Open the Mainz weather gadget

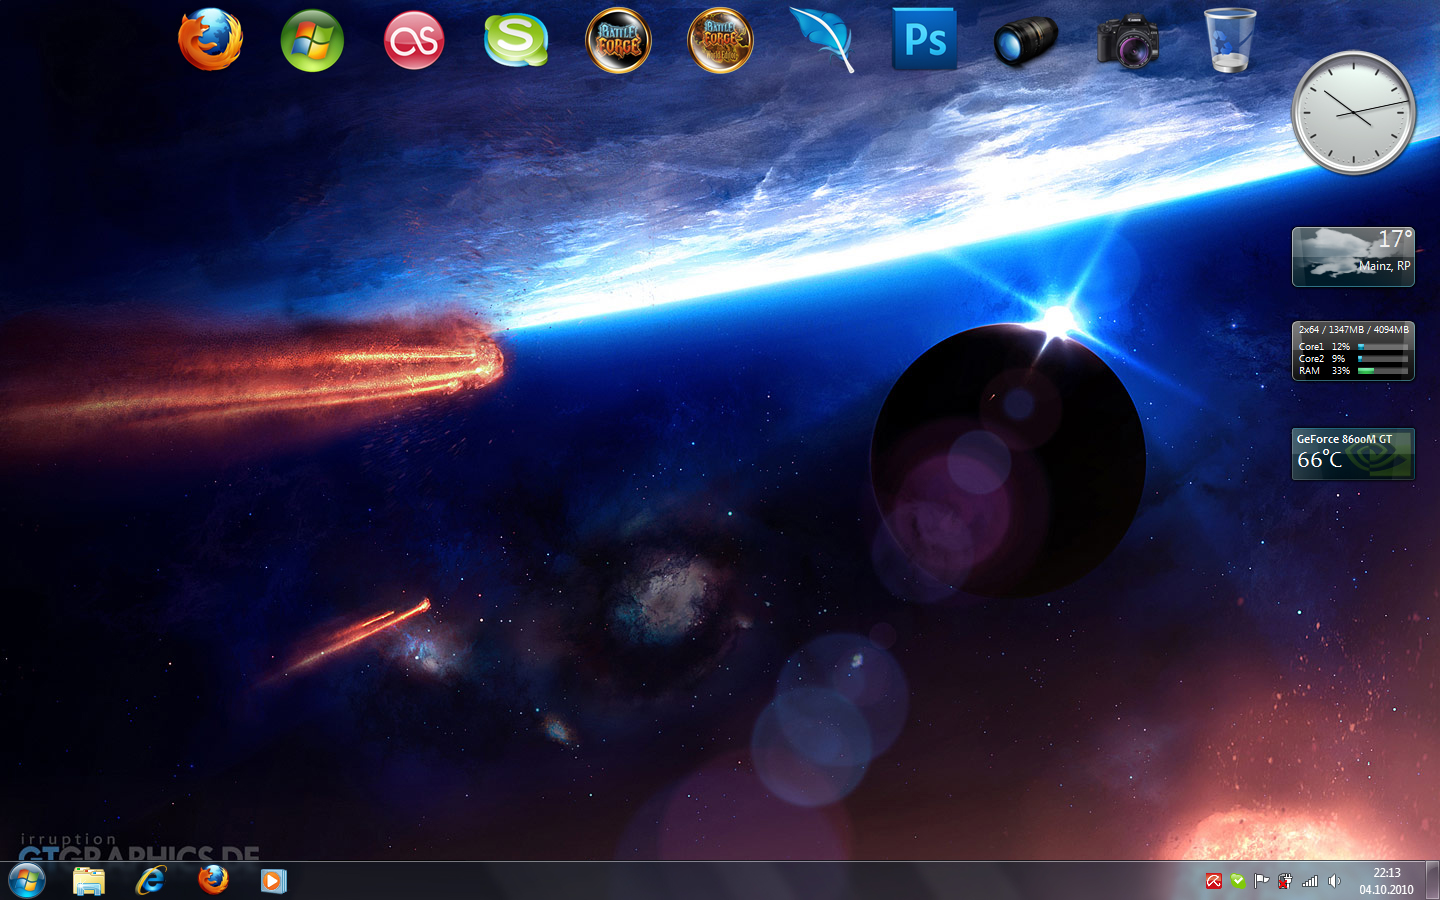click(x=1353, y=257)
